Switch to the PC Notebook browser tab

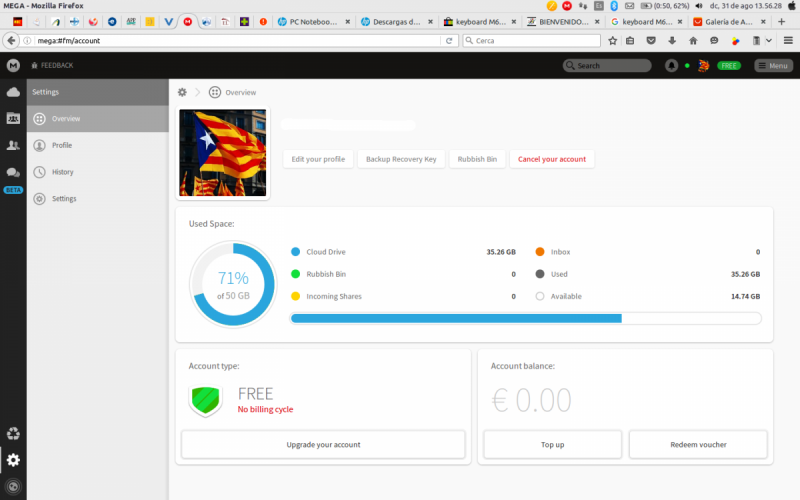(313, 22)
